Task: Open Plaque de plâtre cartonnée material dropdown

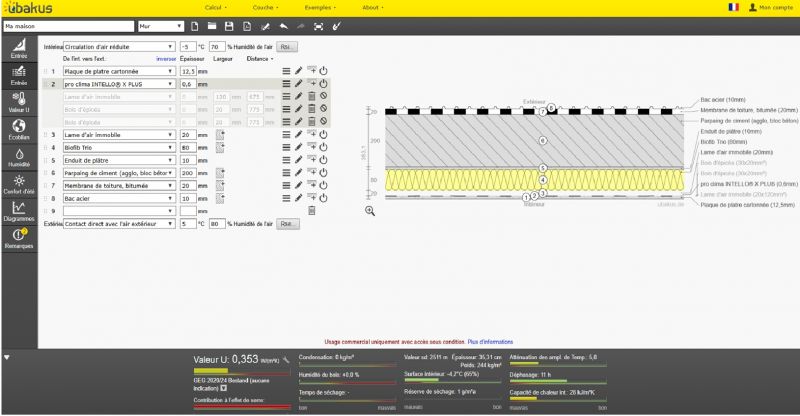Action: 119,71
